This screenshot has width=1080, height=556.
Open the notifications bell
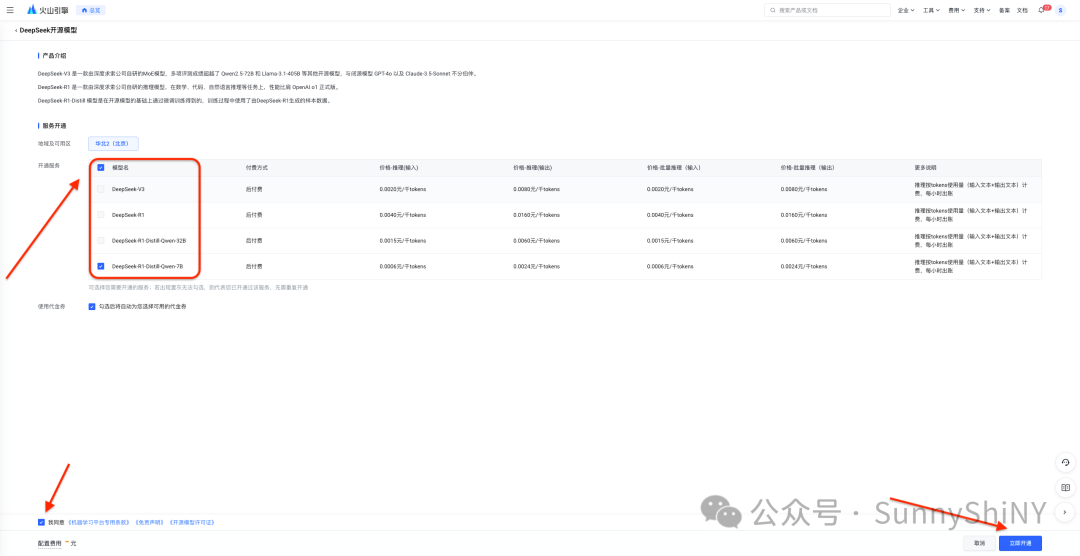(x=1041, y=10)
